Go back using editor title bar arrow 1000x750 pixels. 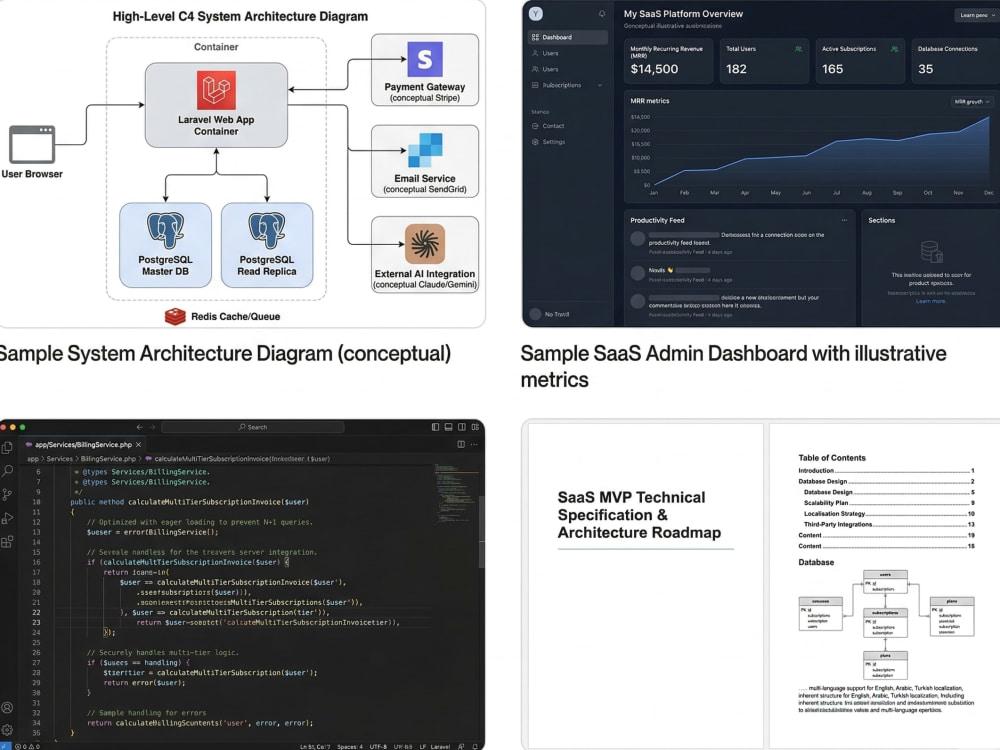click(x=139, y=427)
